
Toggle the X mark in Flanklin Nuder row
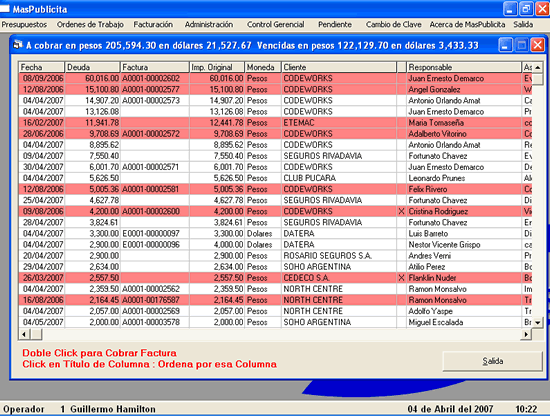click(402, 278)
